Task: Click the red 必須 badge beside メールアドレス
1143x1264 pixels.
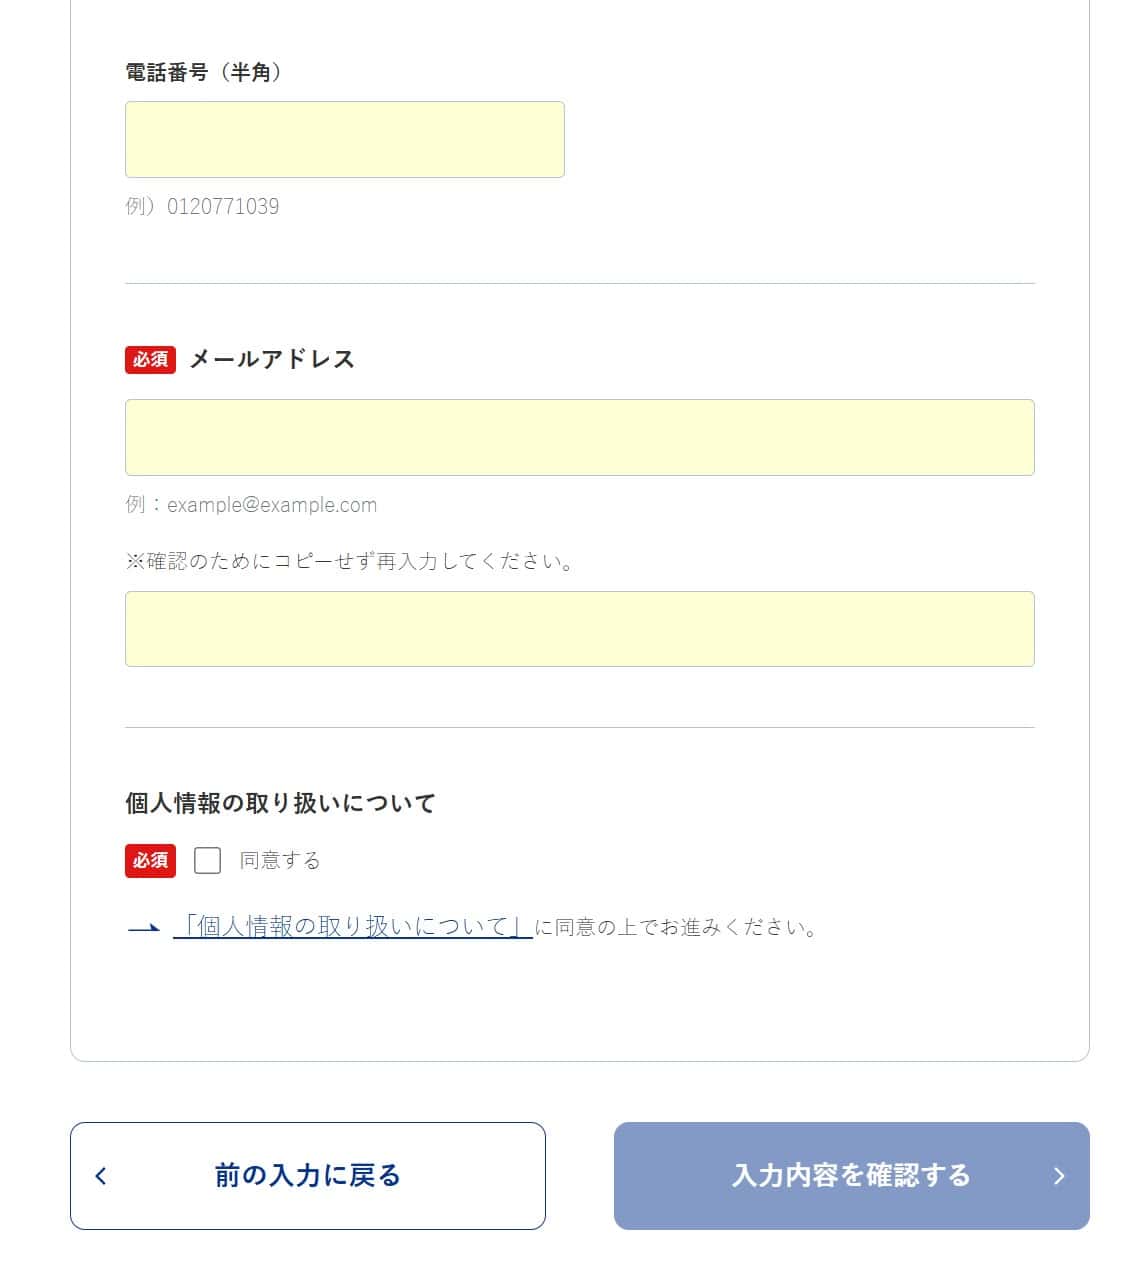Action: coord(150,359)
